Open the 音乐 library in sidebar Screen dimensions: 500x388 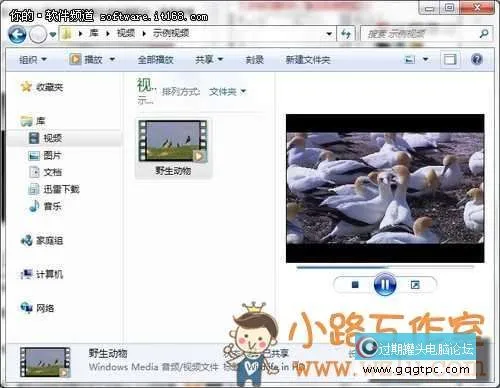52,206
